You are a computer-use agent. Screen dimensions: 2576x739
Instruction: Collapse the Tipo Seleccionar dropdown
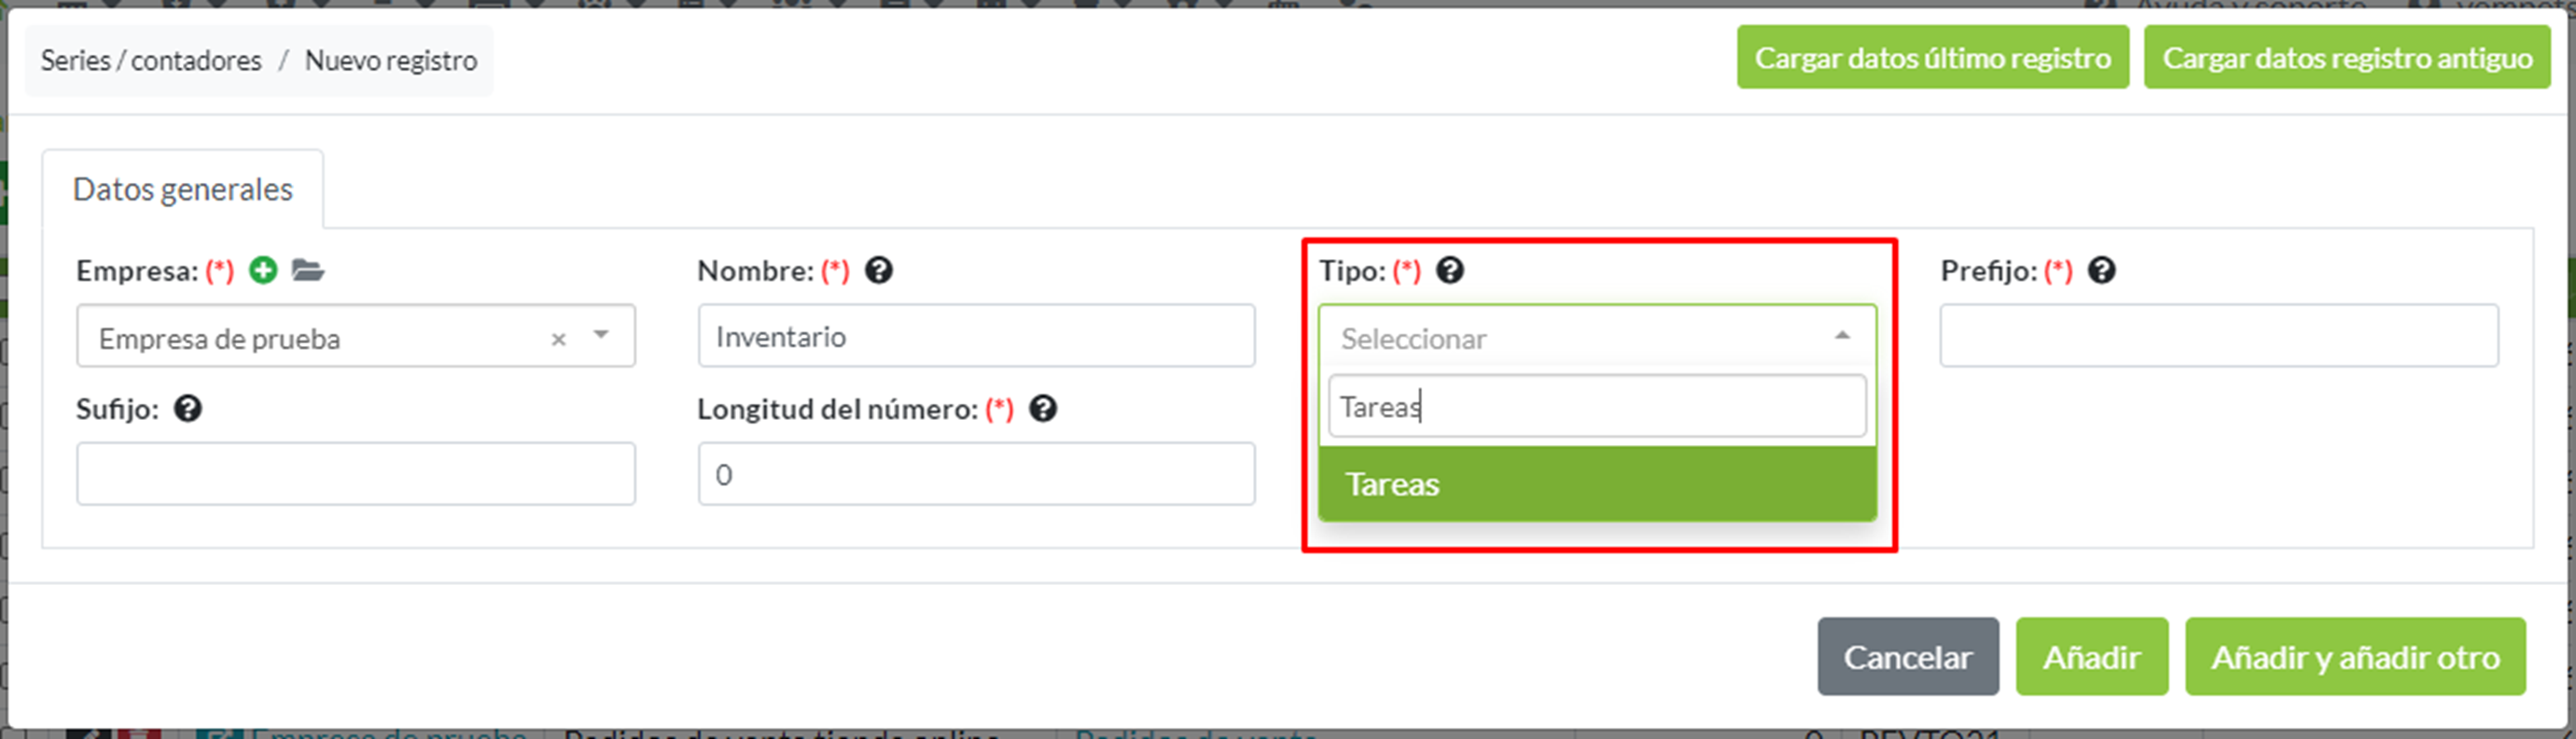[1842, 336]
